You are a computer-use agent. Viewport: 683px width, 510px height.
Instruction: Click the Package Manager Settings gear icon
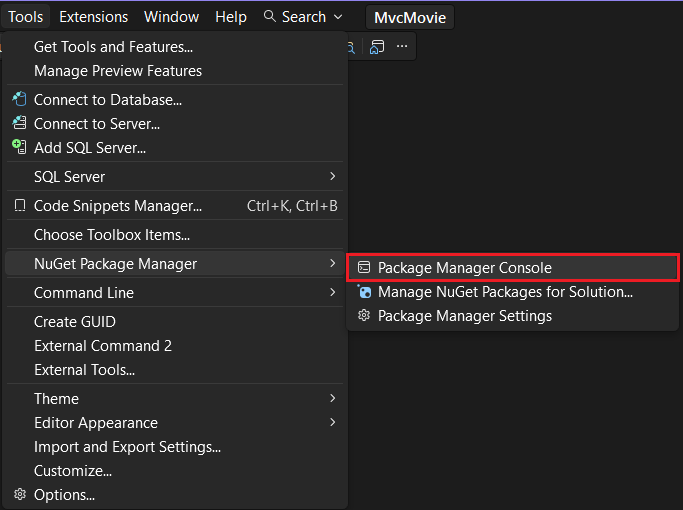click(364, 315)
